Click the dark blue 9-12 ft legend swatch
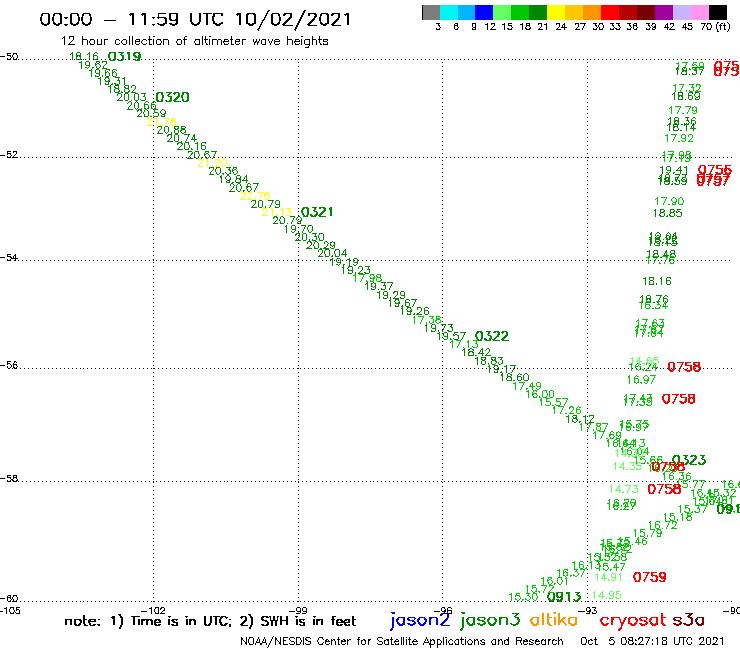740x650 pixels. click(484, 12)
